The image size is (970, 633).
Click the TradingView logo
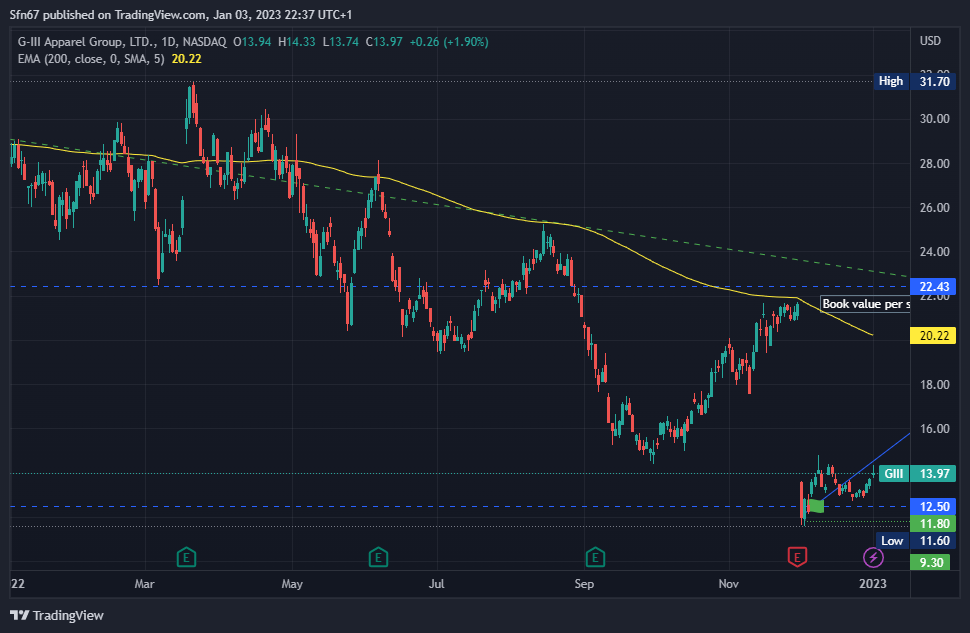57,615
